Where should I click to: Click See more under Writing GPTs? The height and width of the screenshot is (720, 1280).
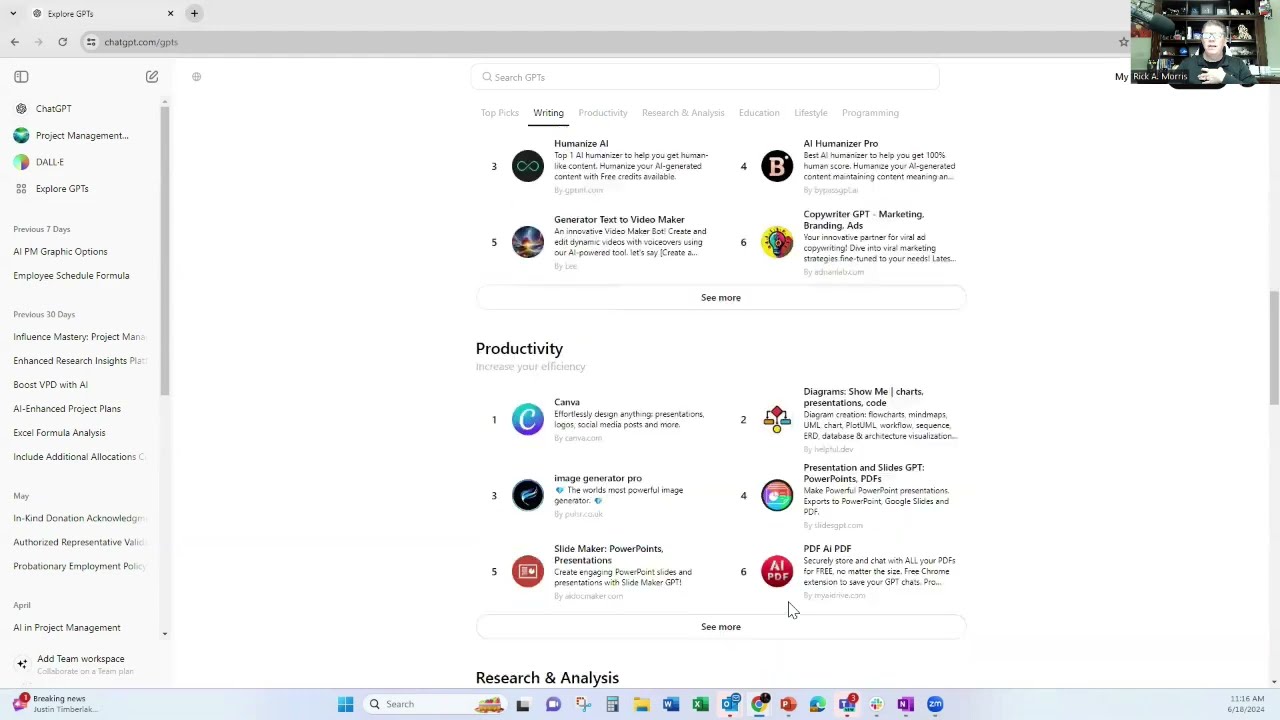click(721, 297)
